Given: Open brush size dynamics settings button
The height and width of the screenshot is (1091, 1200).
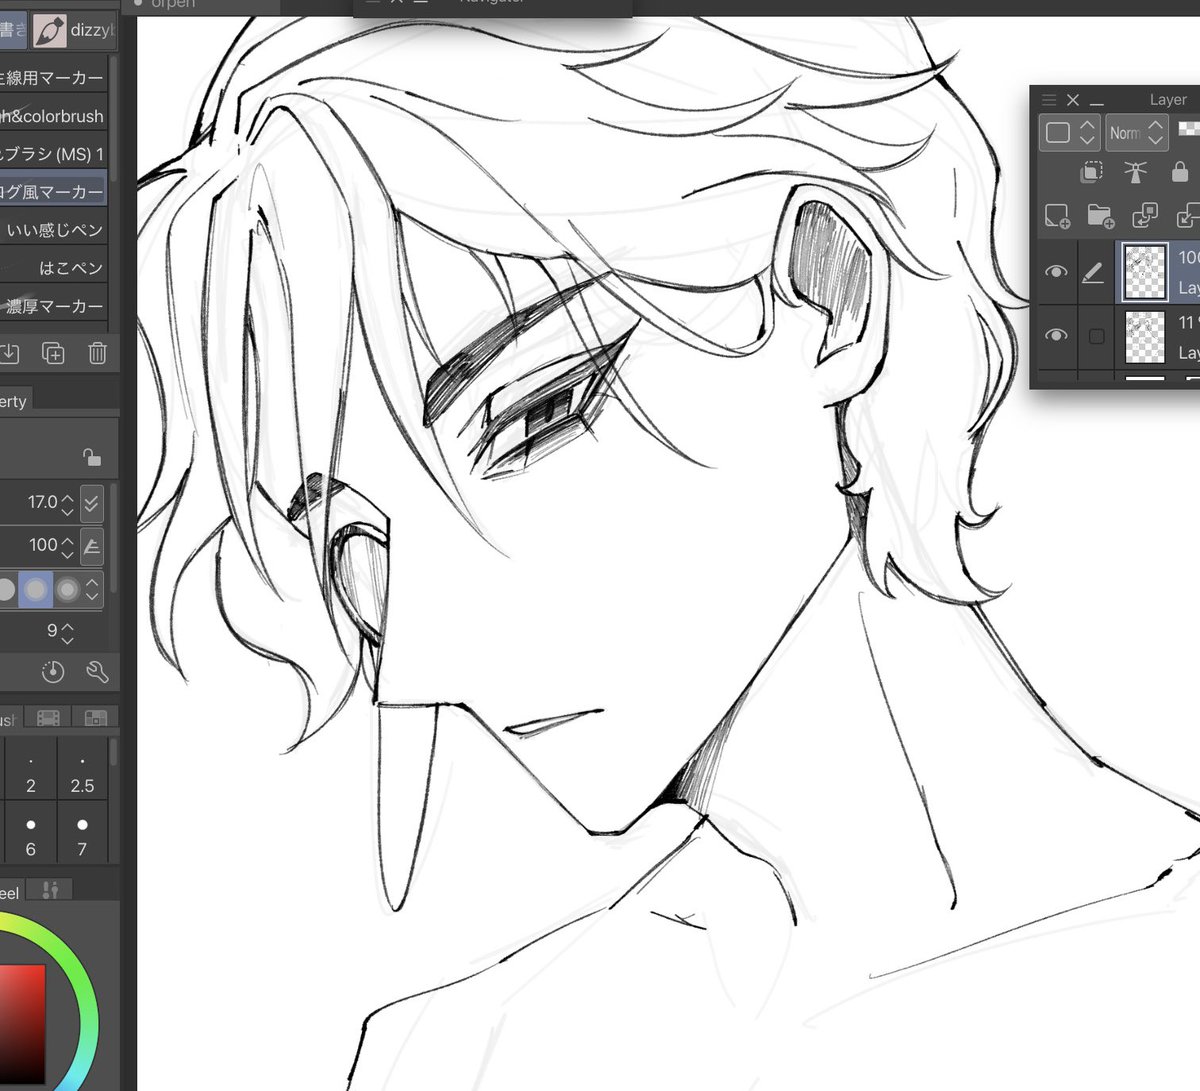Looking at the screenshot, I should pos(91,502).
